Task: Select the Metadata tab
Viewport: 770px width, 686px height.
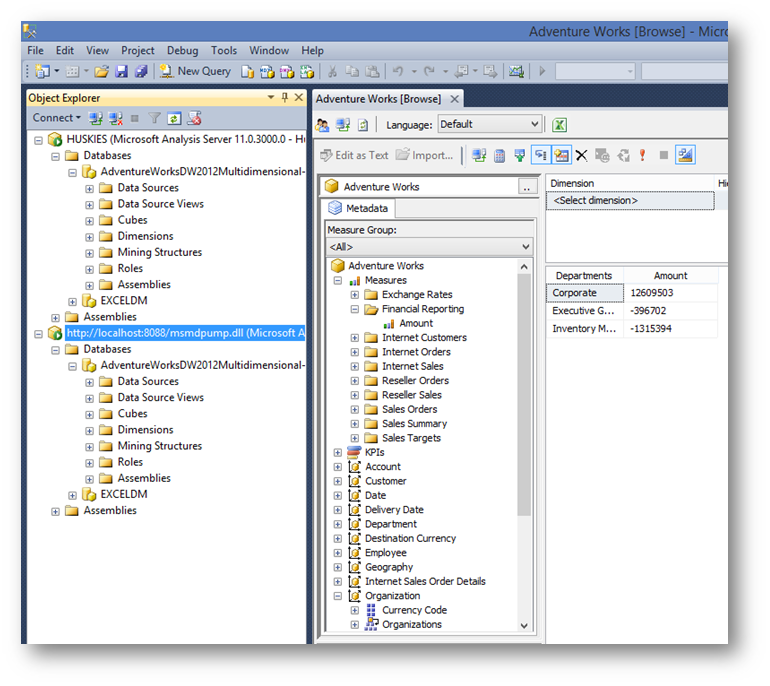Action: (x=358, y=208)
